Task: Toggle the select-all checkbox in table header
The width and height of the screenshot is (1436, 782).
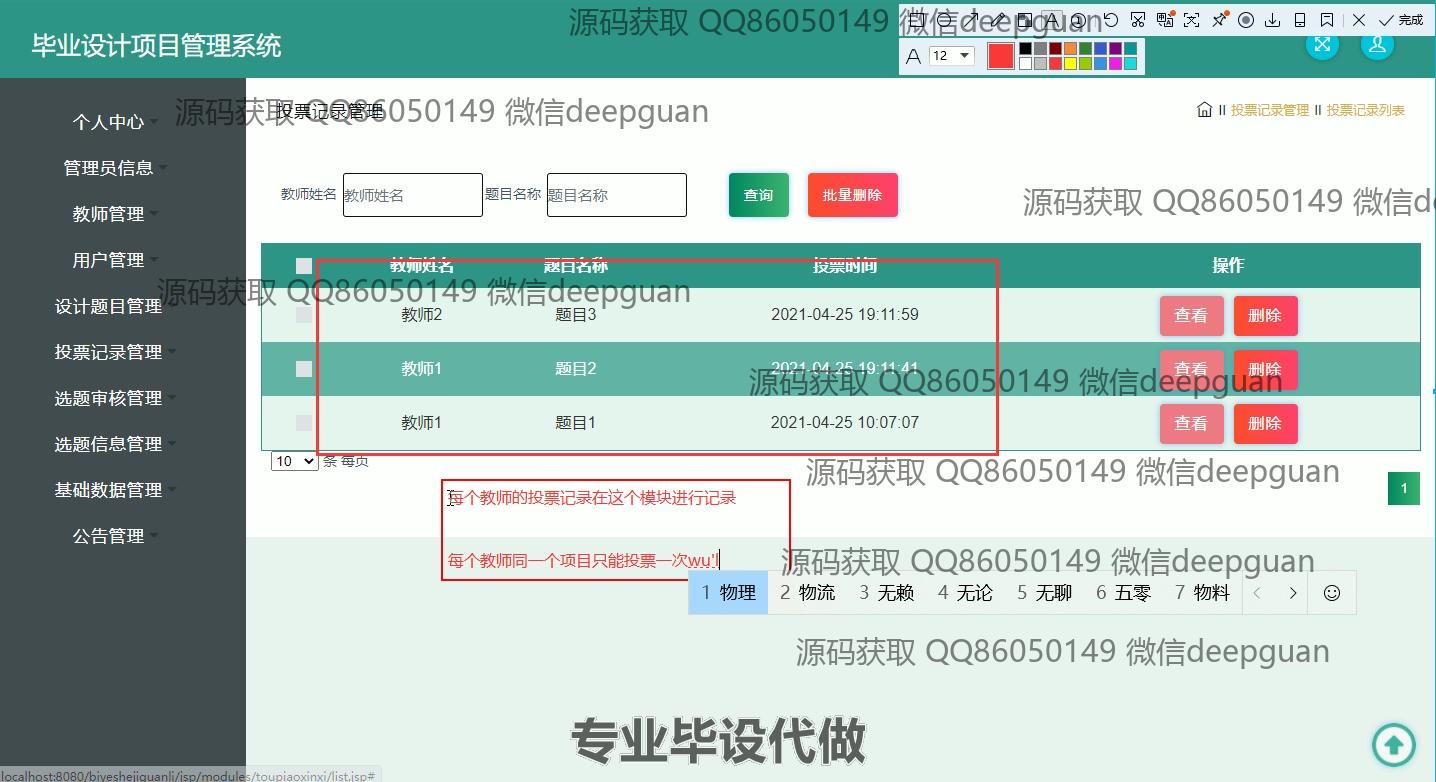Action: coord(304,266)
